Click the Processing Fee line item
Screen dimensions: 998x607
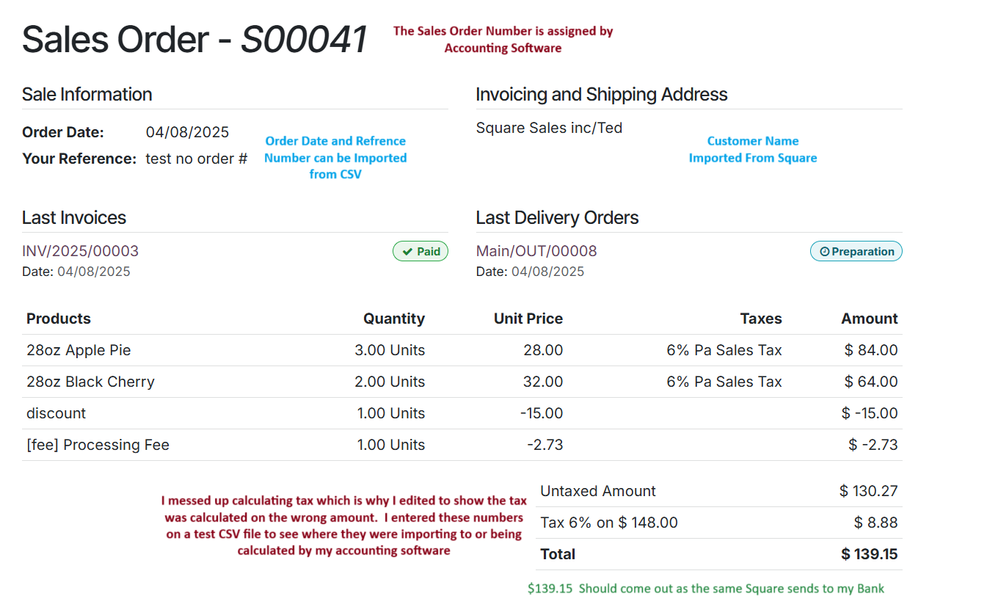[x=98, y=445]
